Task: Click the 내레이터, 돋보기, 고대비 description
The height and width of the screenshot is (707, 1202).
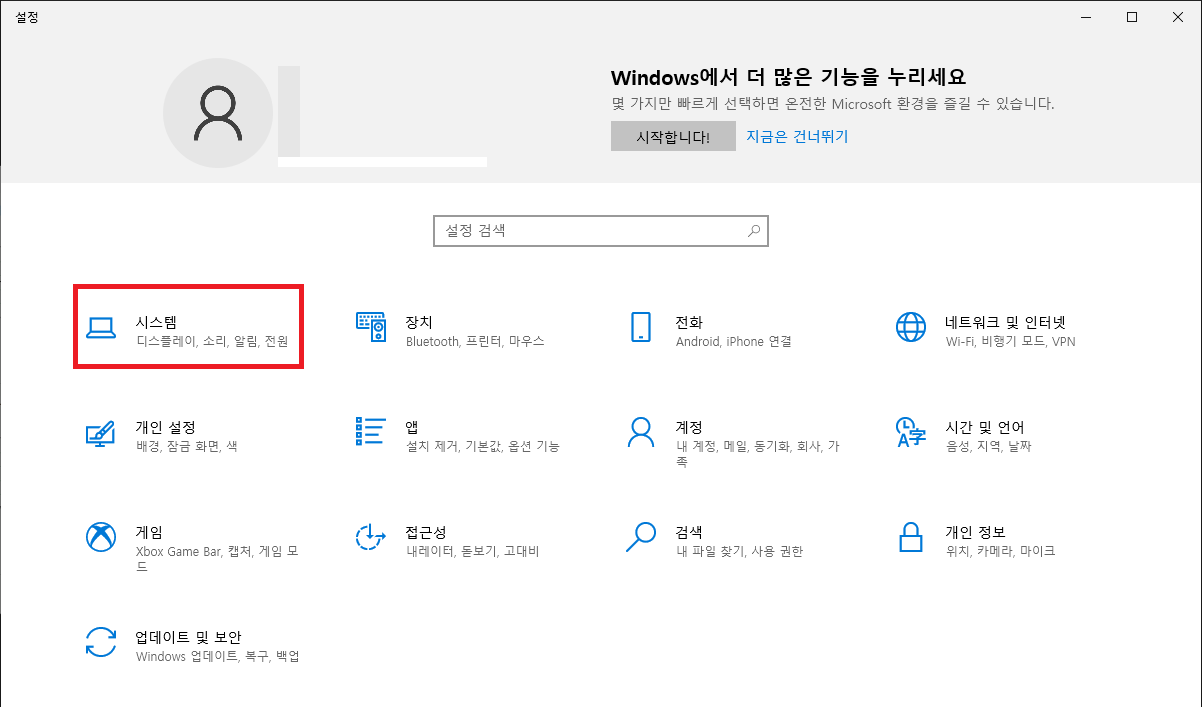Action: pyautogui.click(x=473, y=551)
